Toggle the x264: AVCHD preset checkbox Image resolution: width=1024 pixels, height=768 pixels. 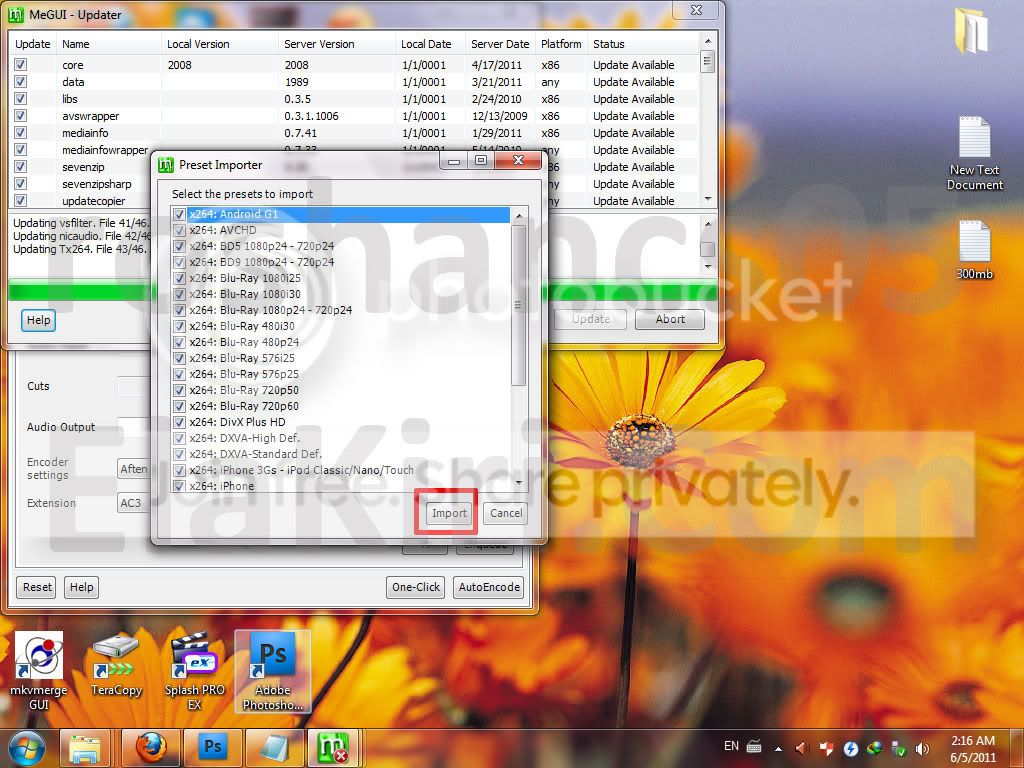pos(179,231)
